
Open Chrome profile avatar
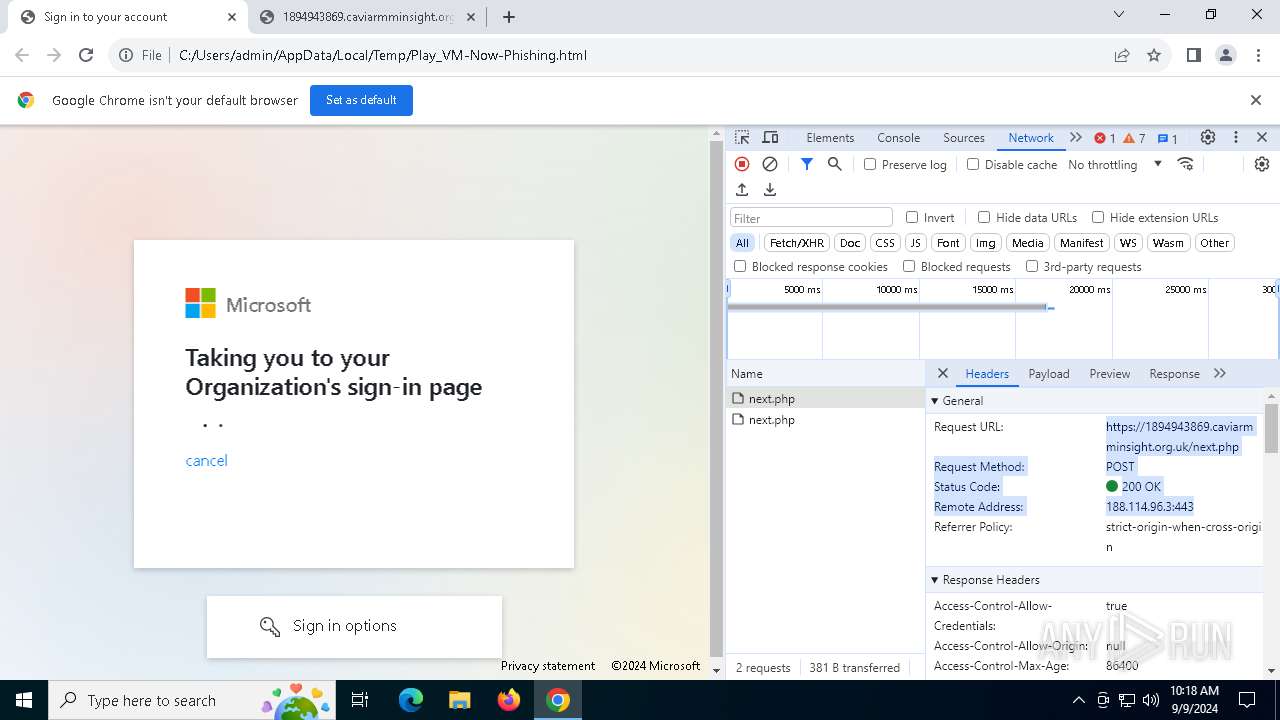coord(1226,55)
